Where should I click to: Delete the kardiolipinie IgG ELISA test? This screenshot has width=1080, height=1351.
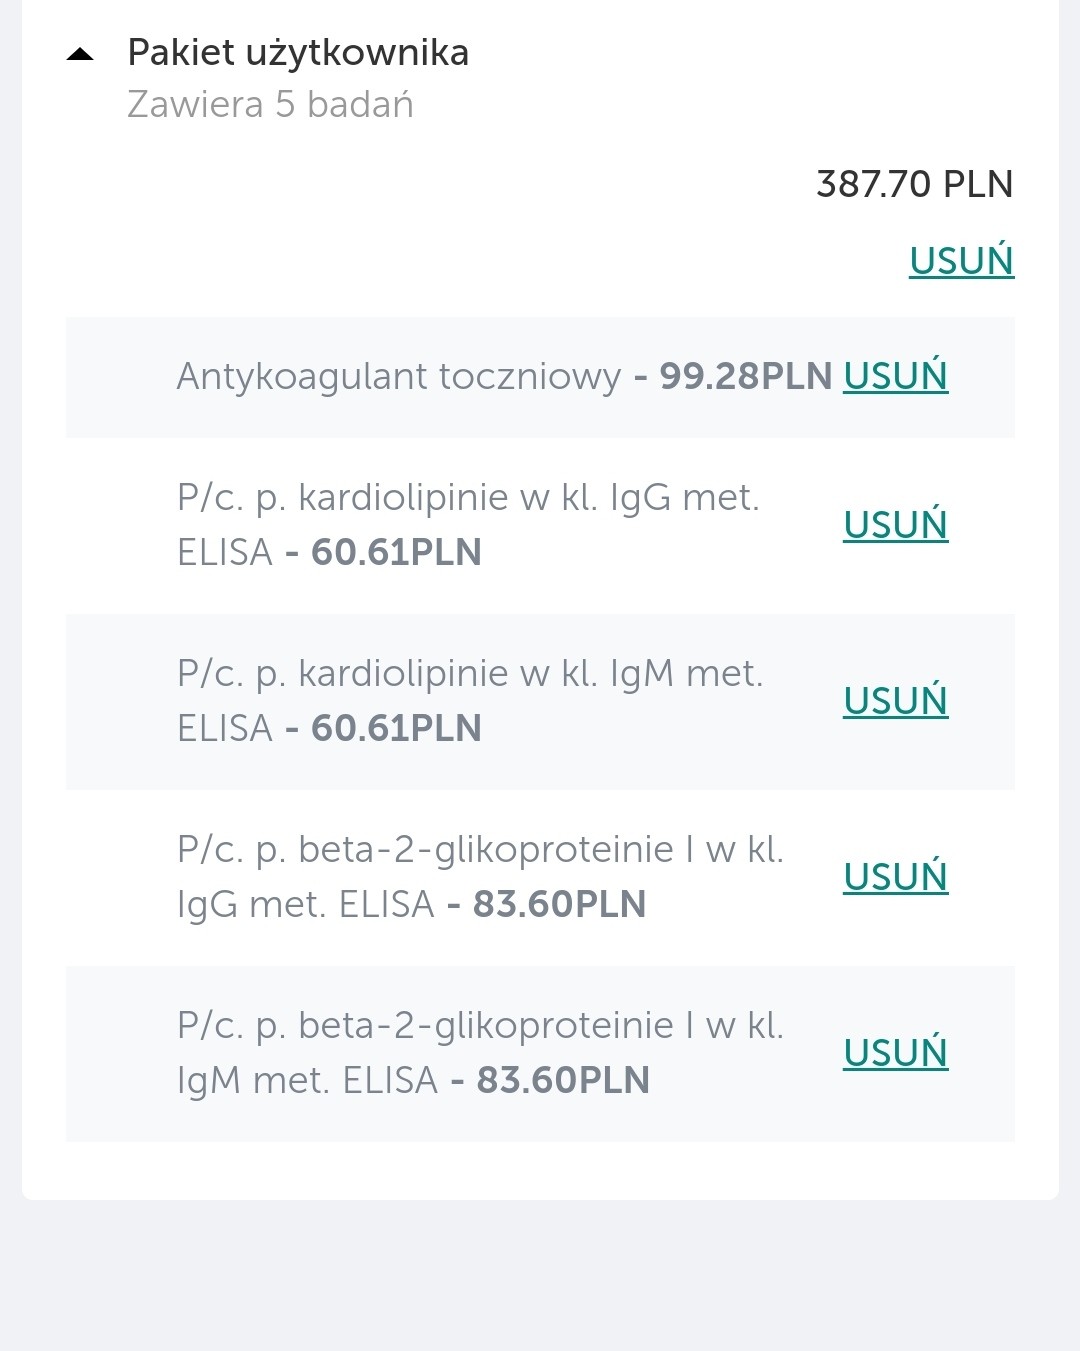click(895, 525)
